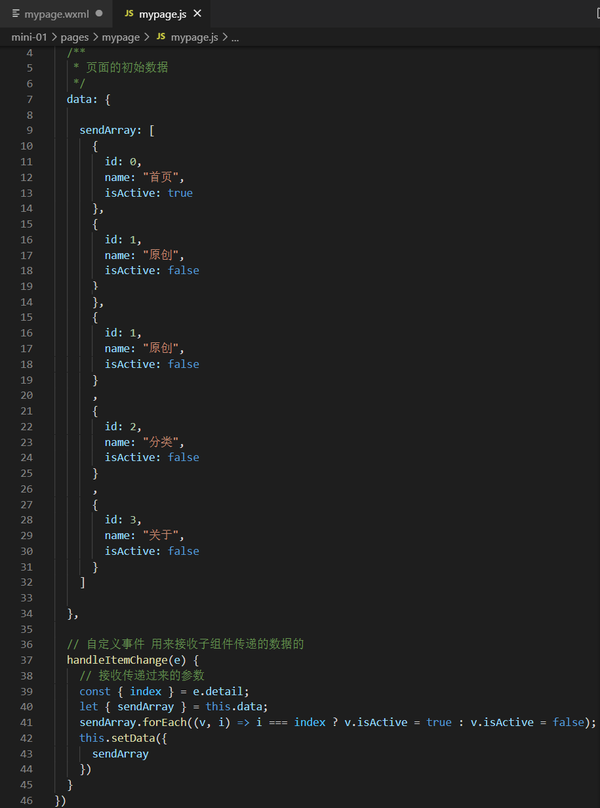
Task: Click the true value of isActive
Action: pyautogui.click(x=180, y=193)
